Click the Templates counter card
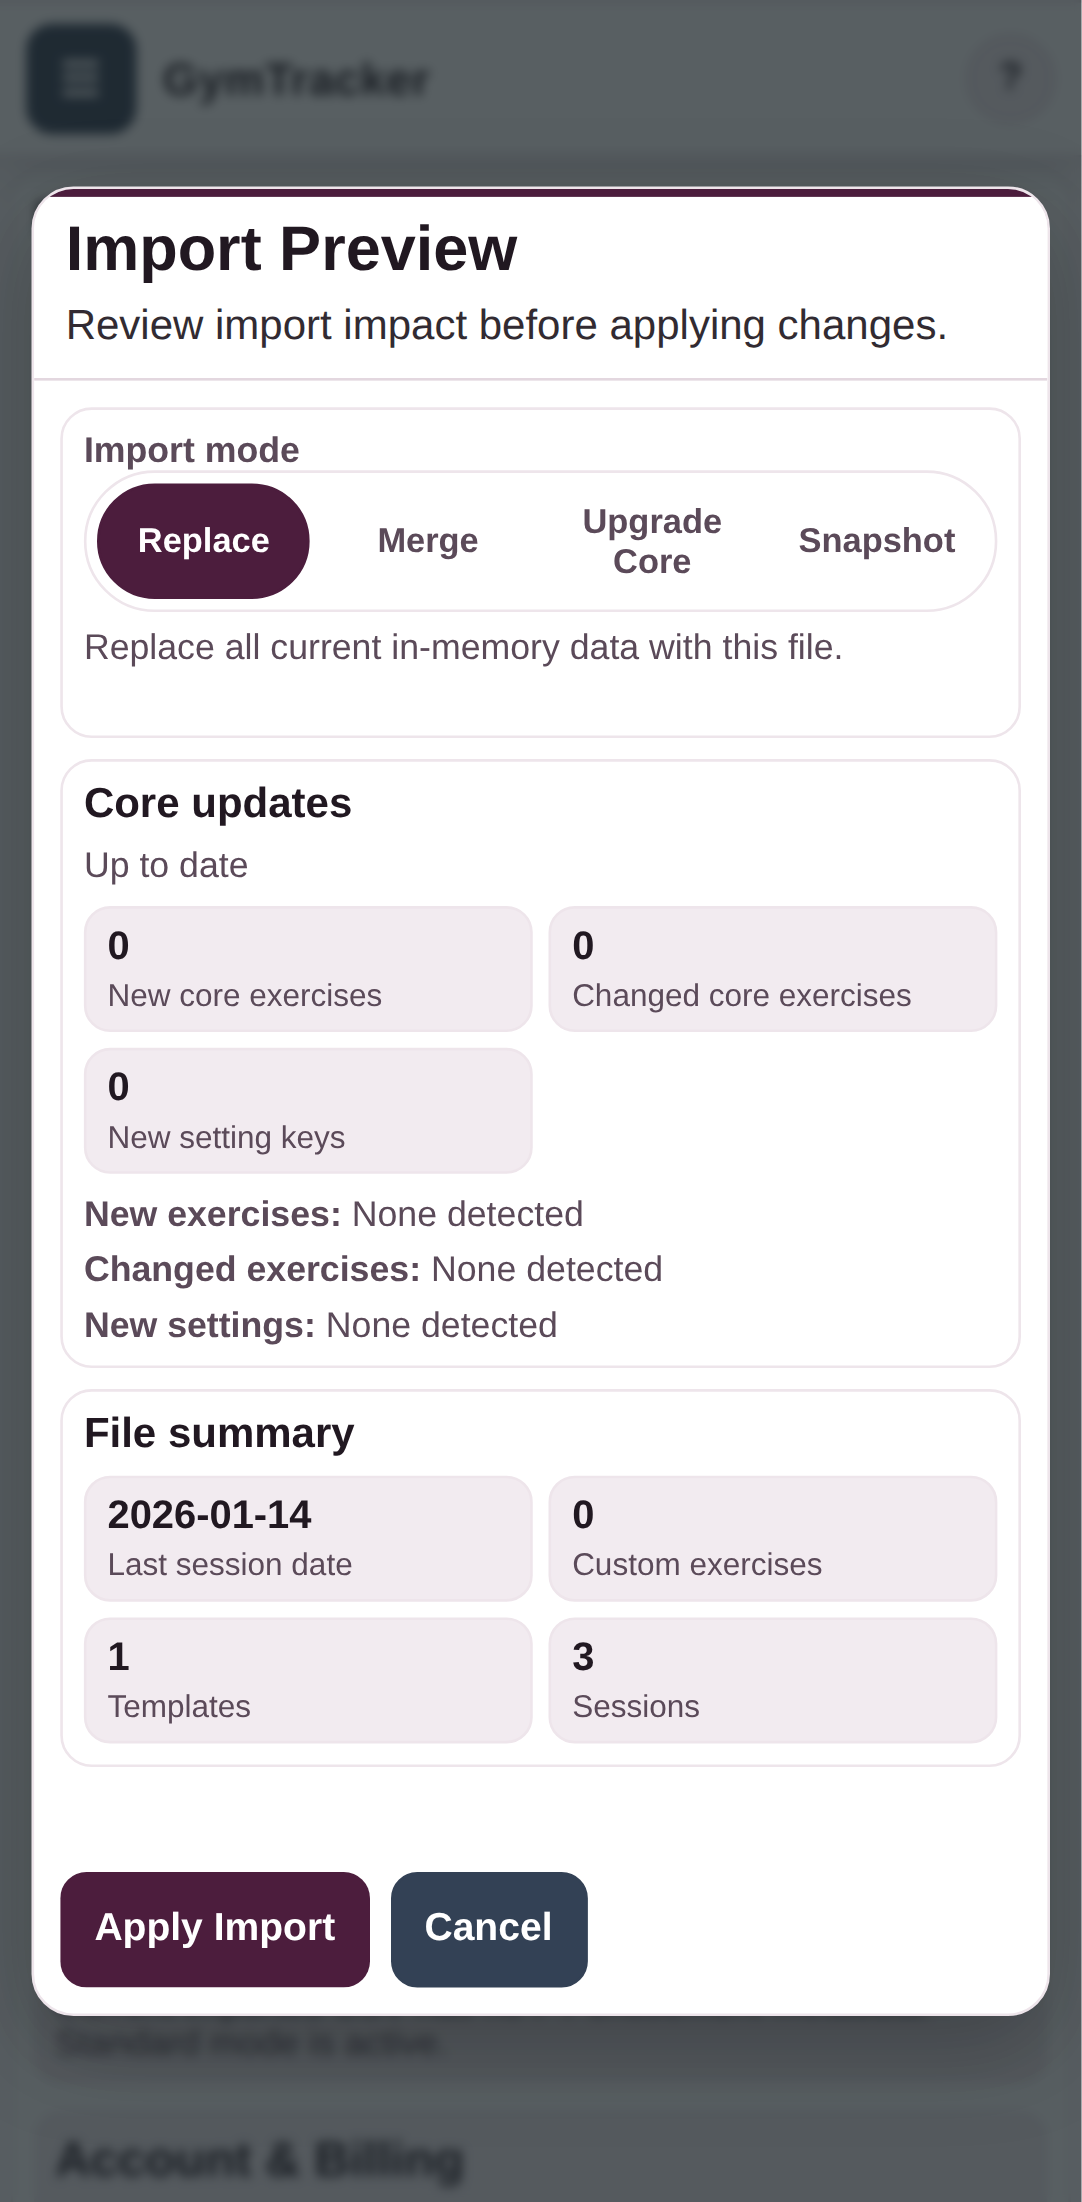Viewport: 1082px width, 2202px height. pos(308,1679)
